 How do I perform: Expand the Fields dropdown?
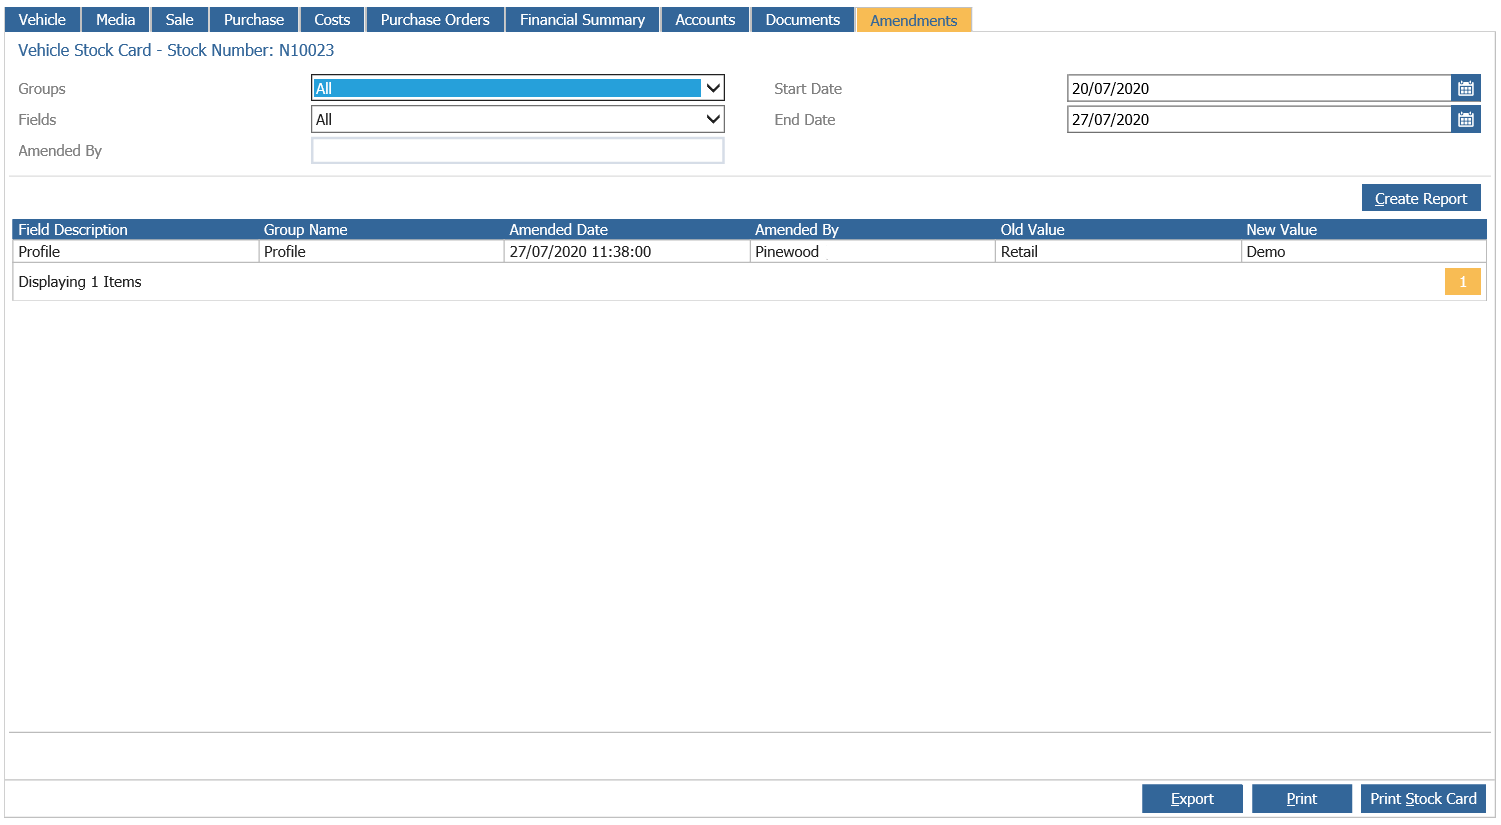tap(518, 119)
